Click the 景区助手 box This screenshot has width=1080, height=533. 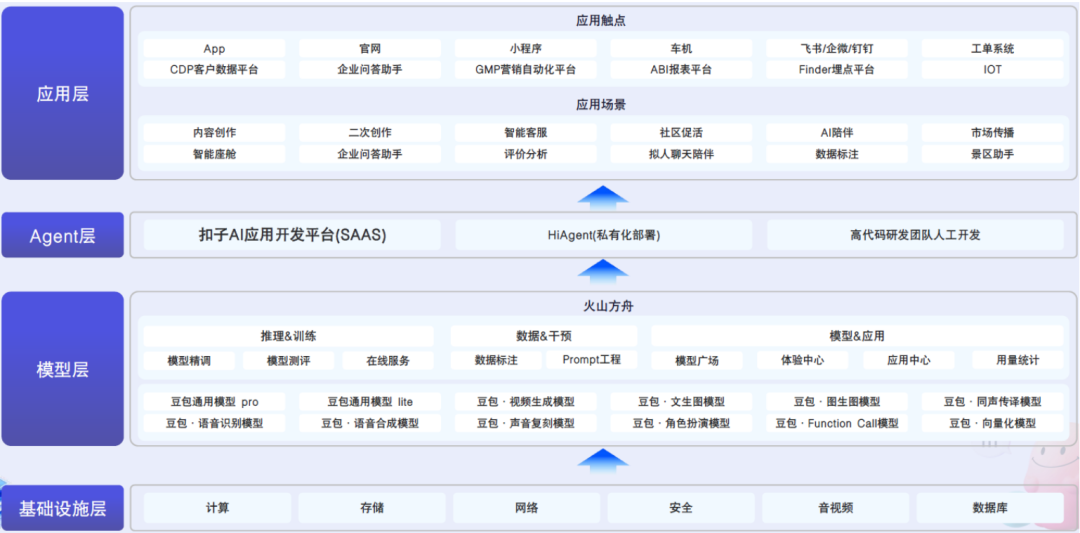pos(993,154)
